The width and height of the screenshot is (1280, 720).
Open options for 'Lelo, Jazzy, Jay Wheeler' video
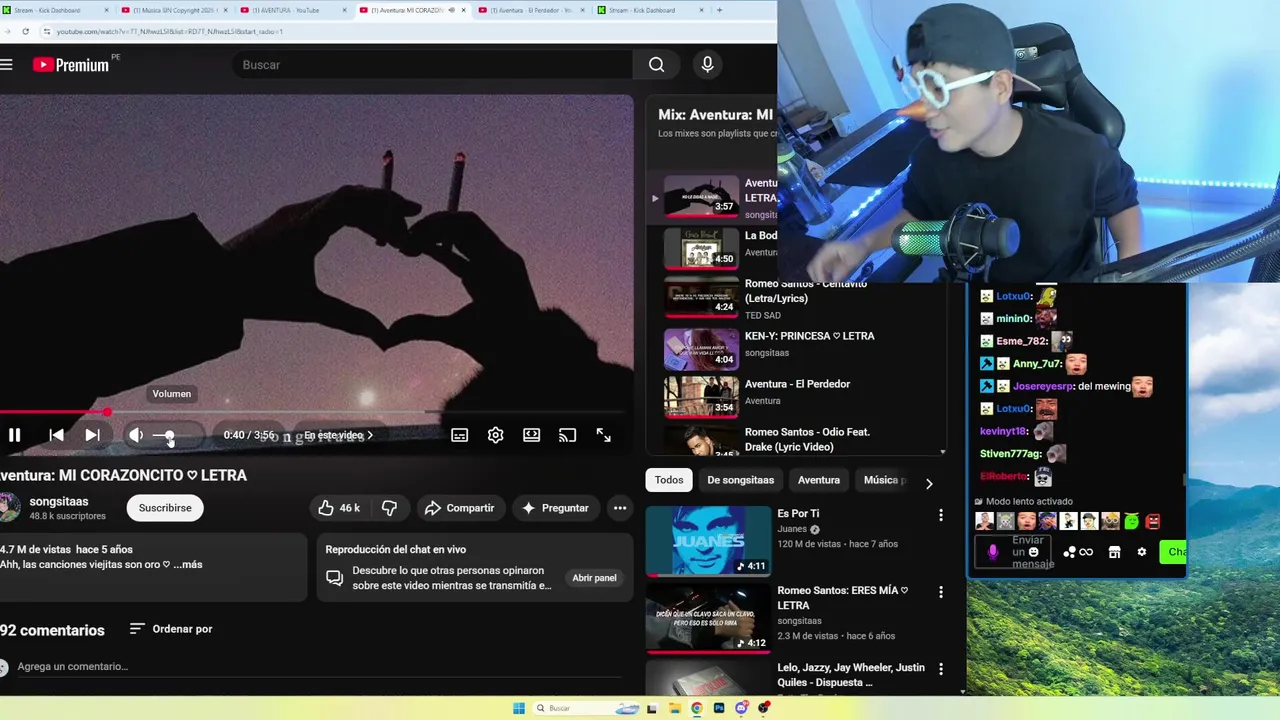point(940,669)
